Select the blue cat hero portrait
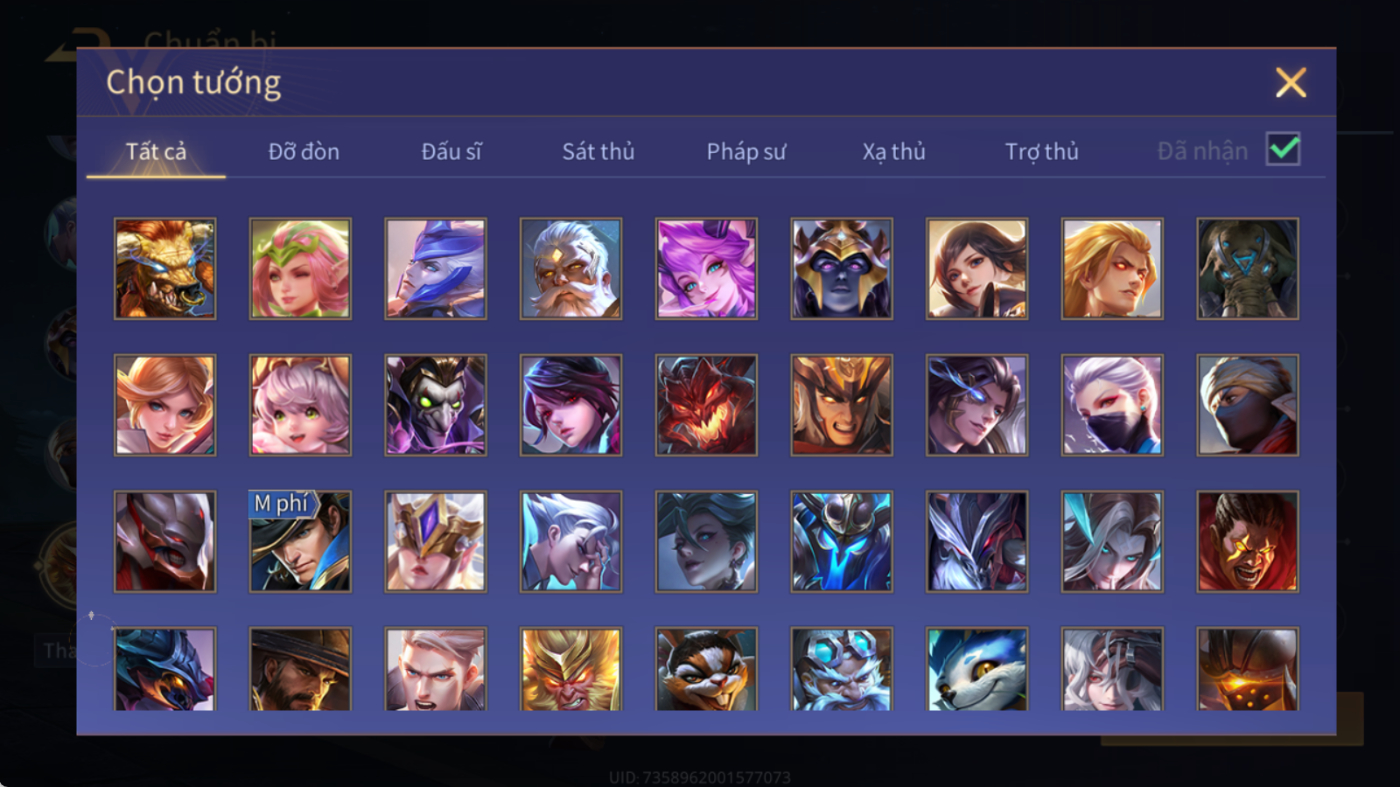Viewport: 1400px width, 787px height. coord(977,669)
